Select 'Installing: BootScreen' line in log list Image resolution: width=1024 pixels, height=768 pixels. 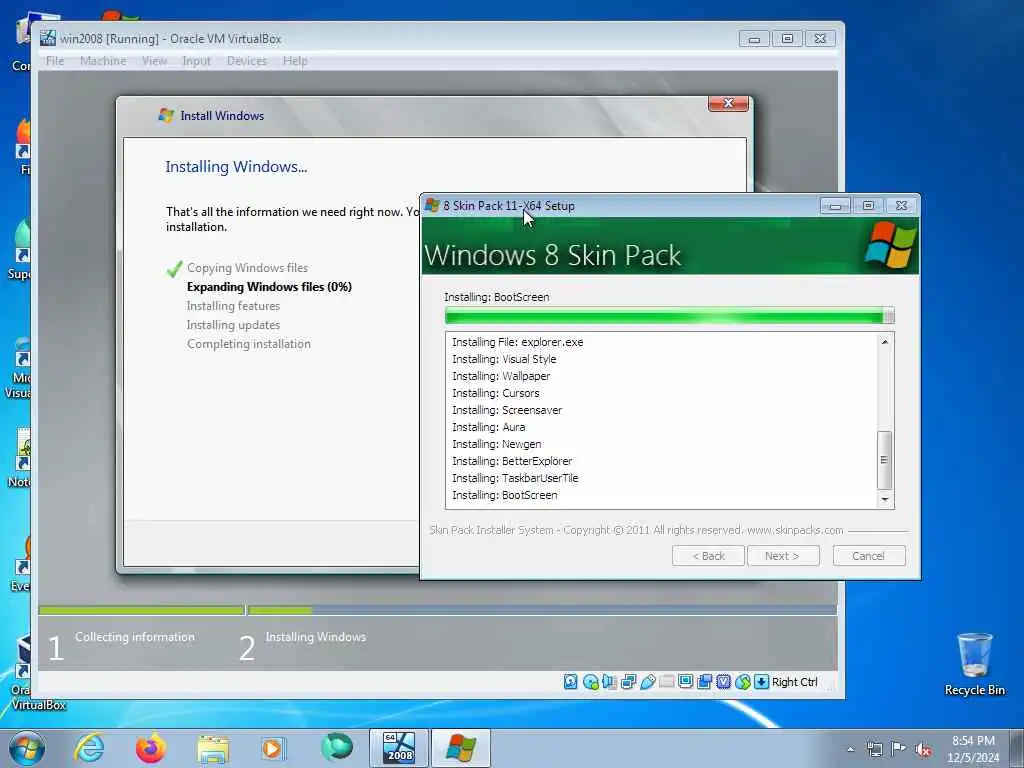pyautogui.click(x=504, y=495)
